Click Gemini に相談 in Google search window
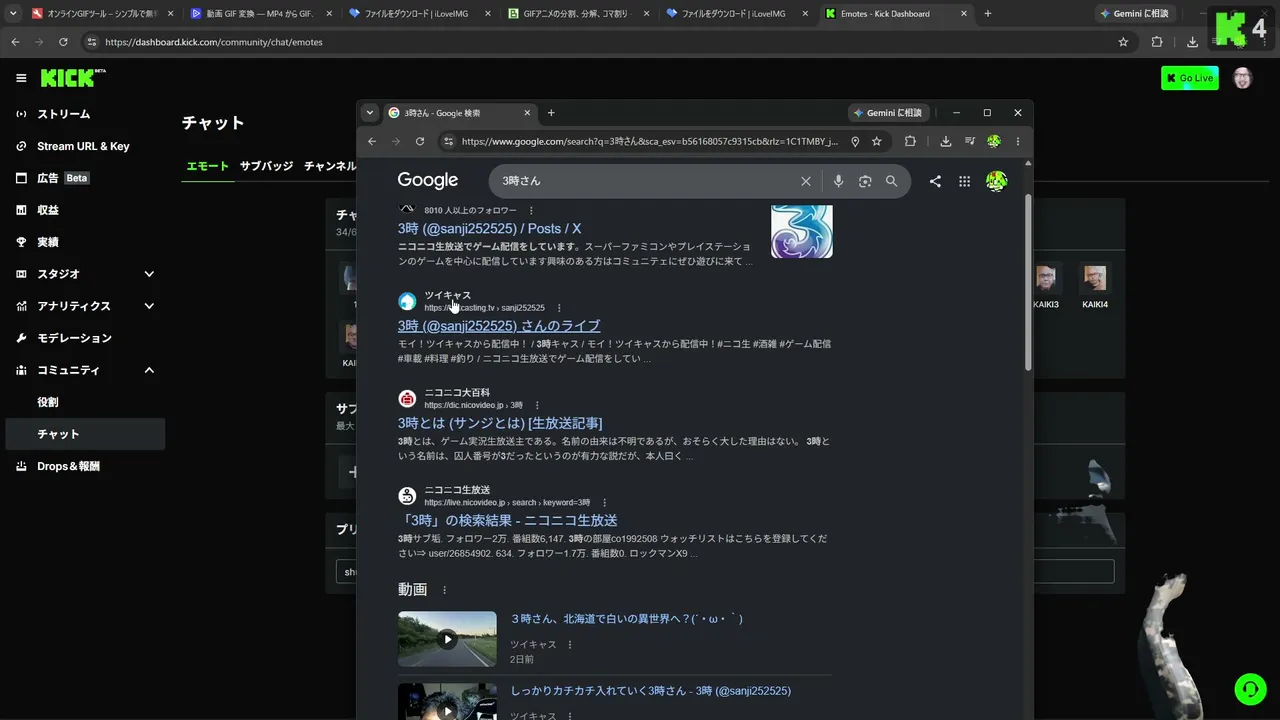Image resolution: width=1280 pixels, height=720 pixels. coord(888,113)
